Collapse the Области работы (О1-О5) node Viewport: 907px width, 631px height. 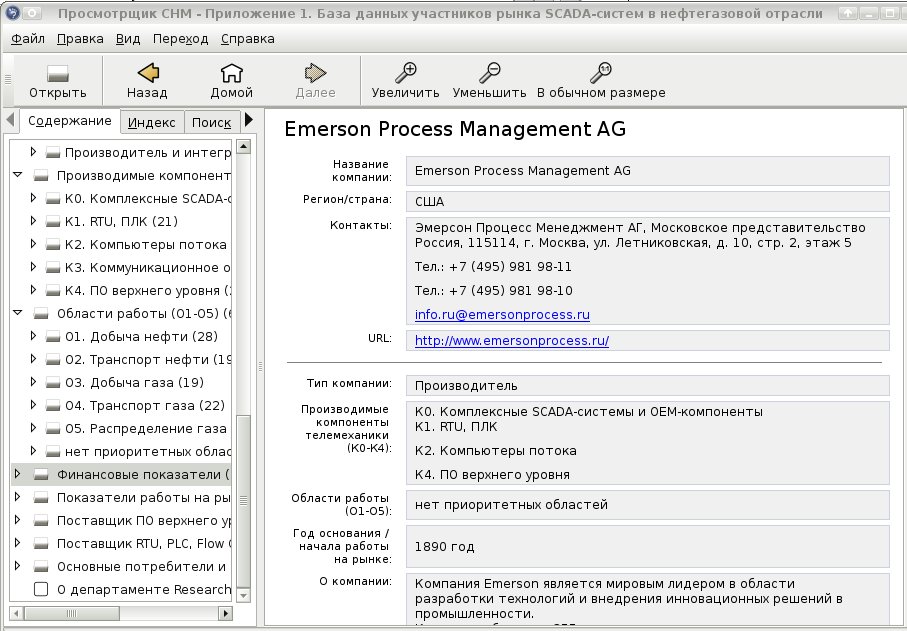pyautogui.click(x=17, y=313)
